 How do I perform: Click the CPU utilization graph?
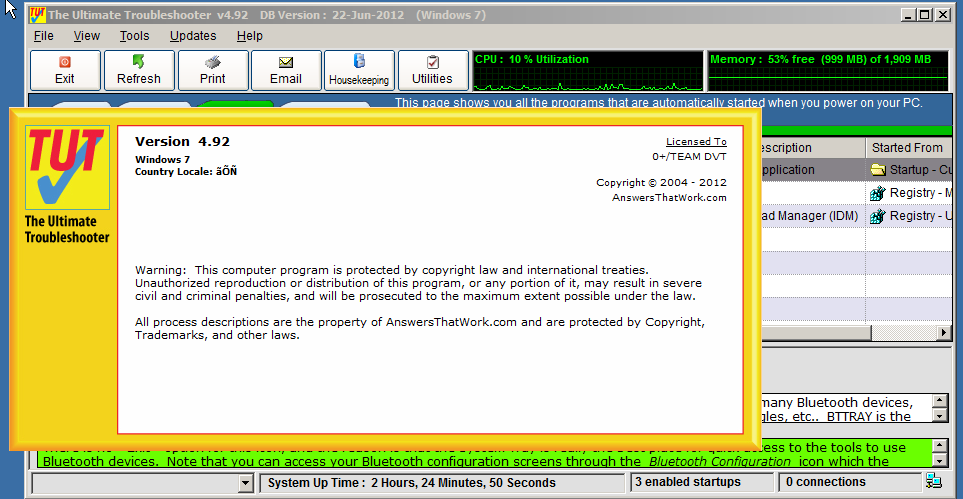[x=587, y=71]
